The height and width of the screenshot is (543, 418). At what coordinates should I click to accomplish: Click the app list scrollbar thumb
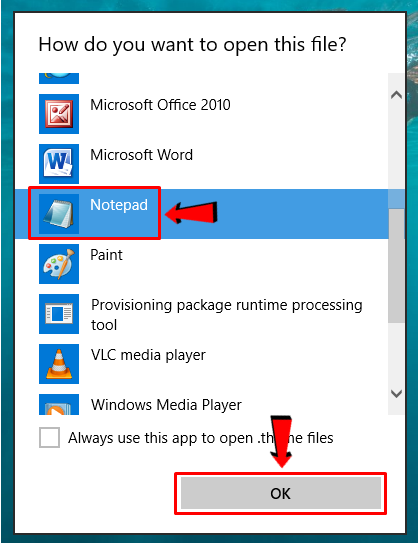(396, 265)
